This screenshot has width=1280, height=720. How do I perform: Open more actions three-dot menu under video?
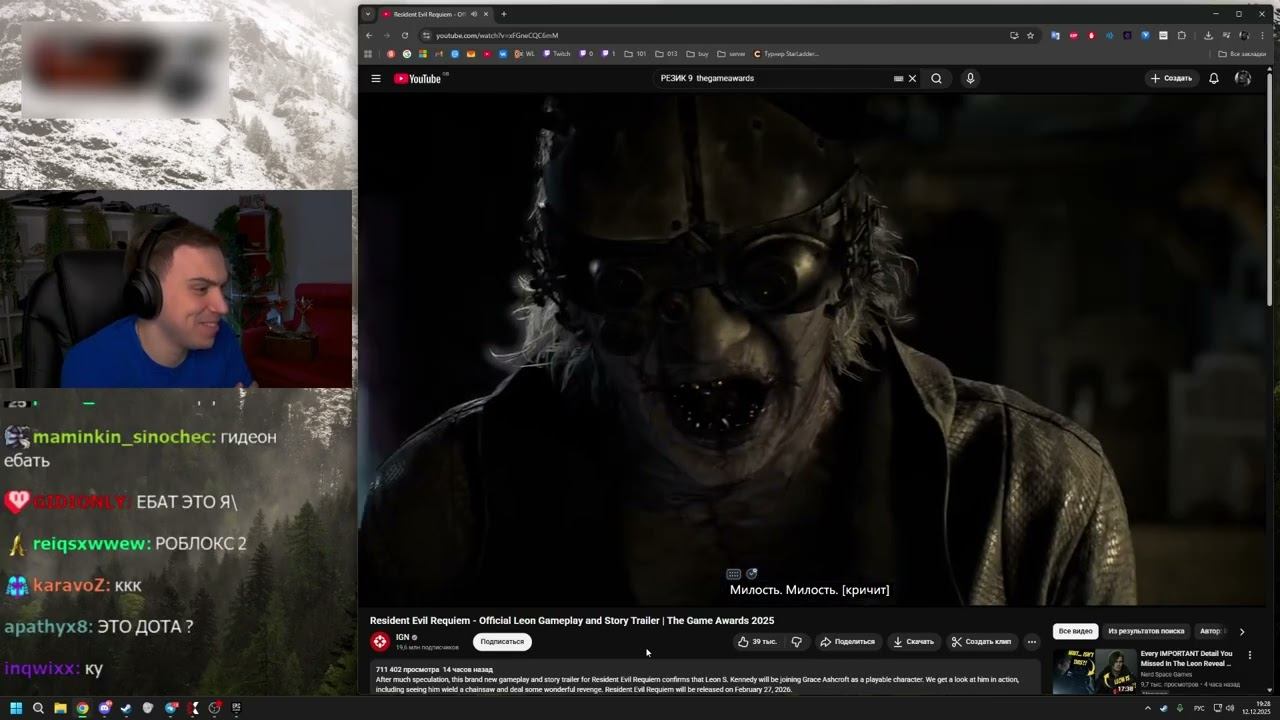pos(1032,642)
